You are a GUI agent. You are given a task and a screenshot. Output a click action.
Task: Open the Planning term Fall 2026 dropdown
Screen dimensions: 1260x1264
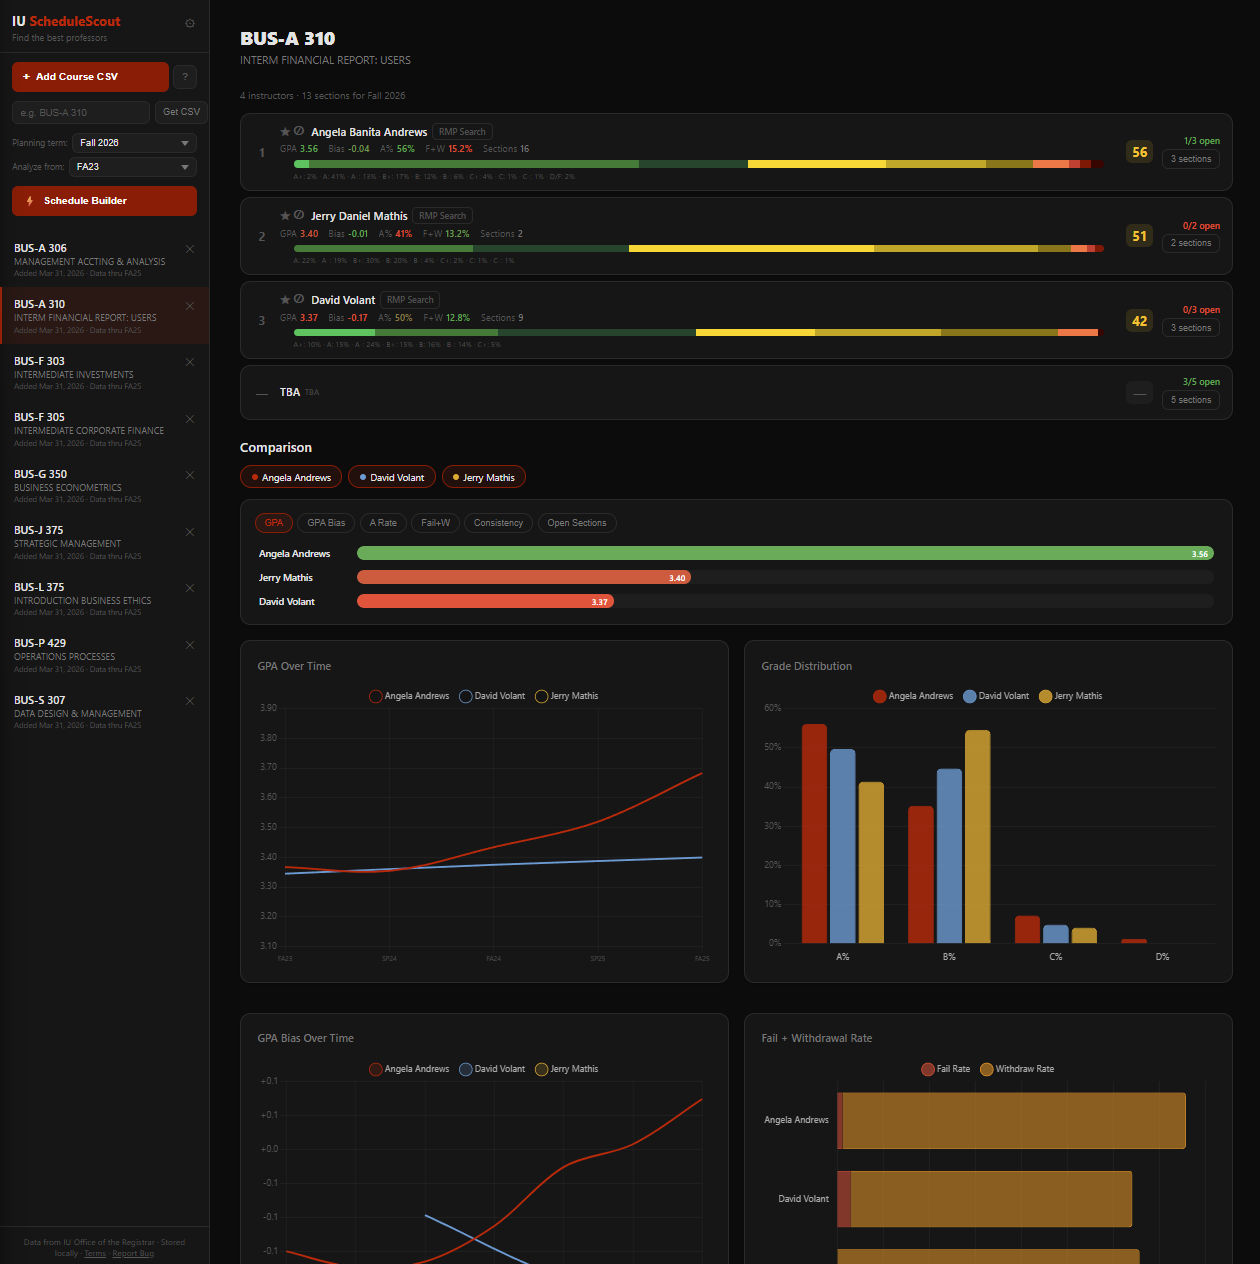[133, 142]
